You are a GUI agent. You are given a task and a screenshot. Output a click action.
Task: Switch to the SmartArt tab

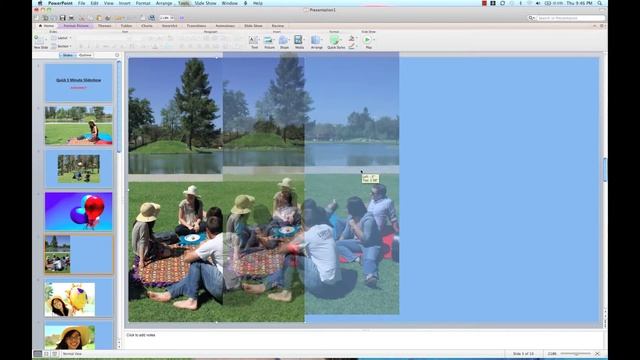[x=169, y=26]
